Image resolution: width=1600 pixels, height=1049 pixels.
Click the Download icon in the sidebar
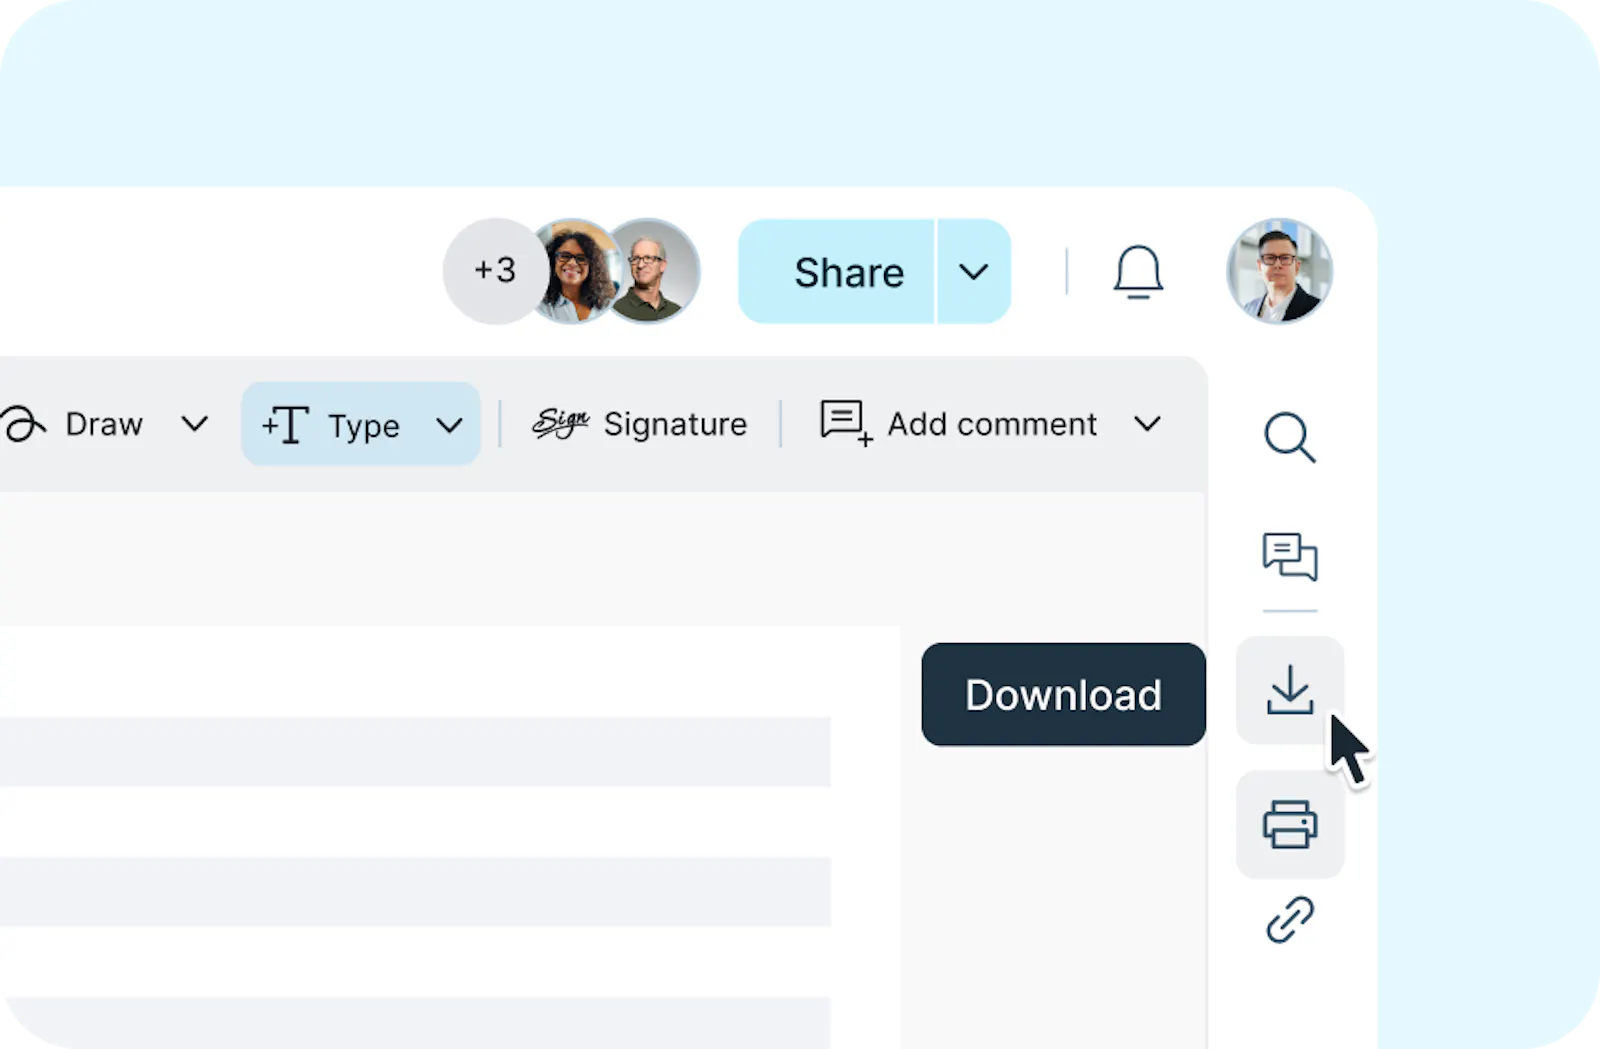pyautogui.click(x=1291, y=692)
